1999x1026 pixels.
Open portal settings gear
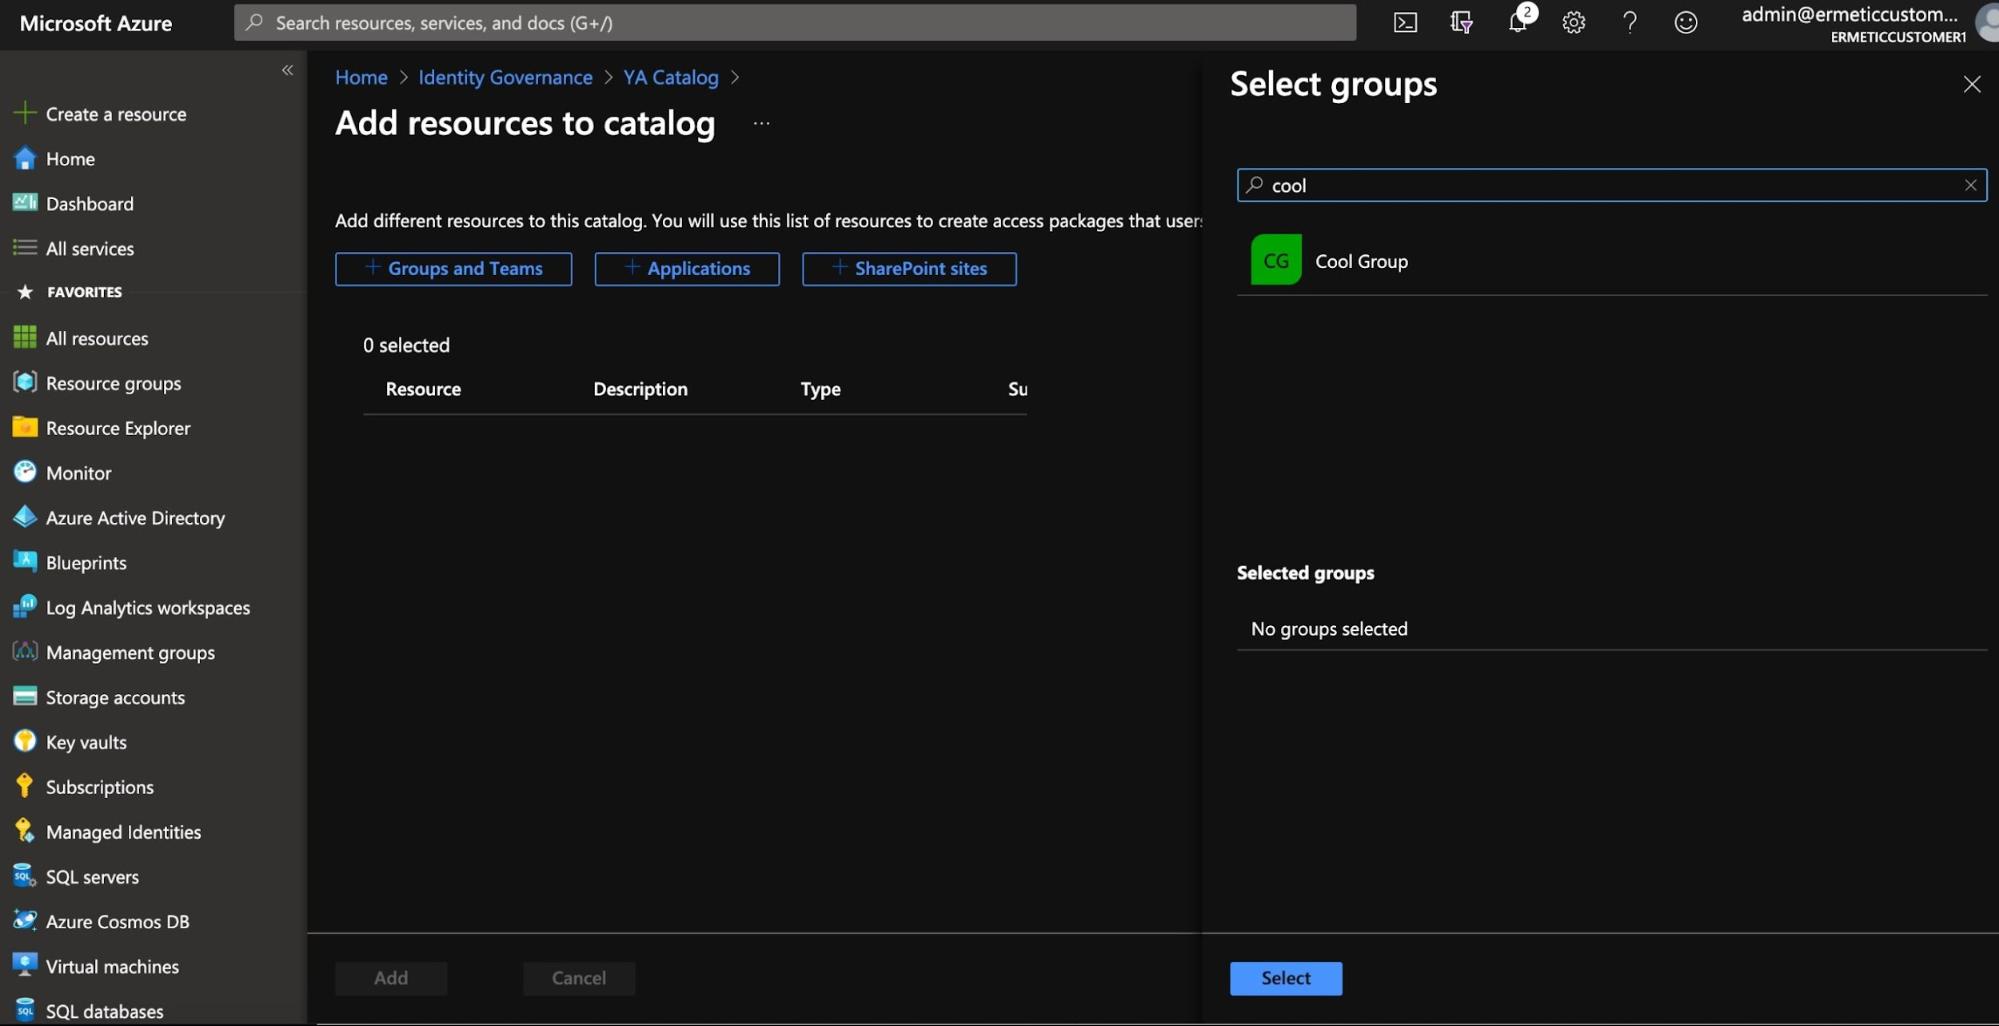(1573, 22)
